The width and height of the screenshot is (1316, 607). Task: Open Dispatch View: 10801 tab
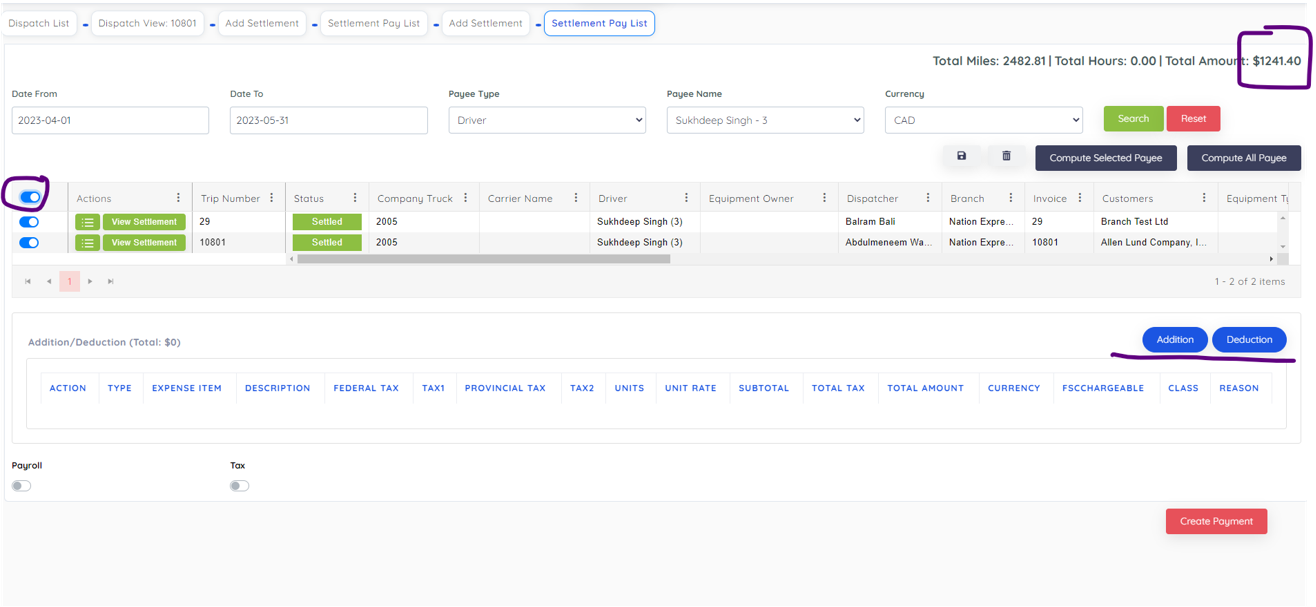147,23
